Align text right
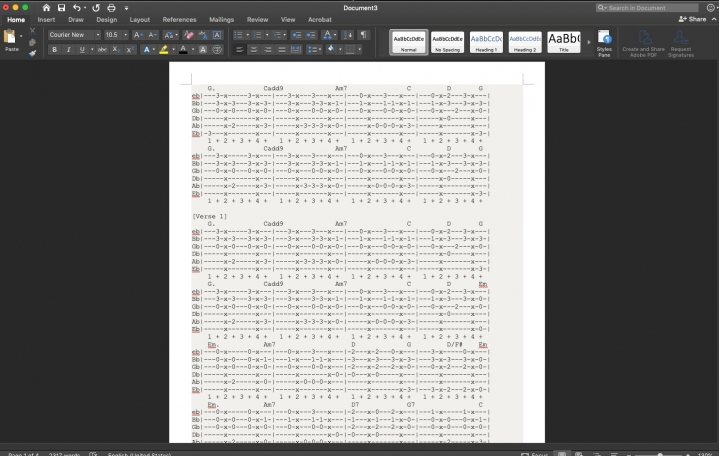This screenshot has height=456, width=720. (x=268, y=50)
